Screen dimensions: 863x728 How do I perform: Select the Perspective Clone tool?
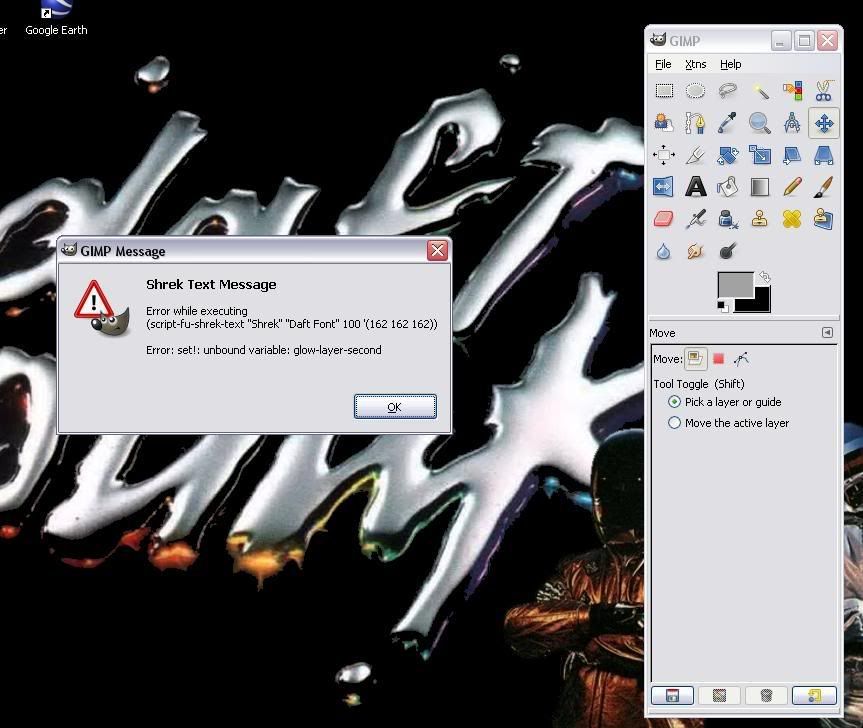click(x=823, y=220)
